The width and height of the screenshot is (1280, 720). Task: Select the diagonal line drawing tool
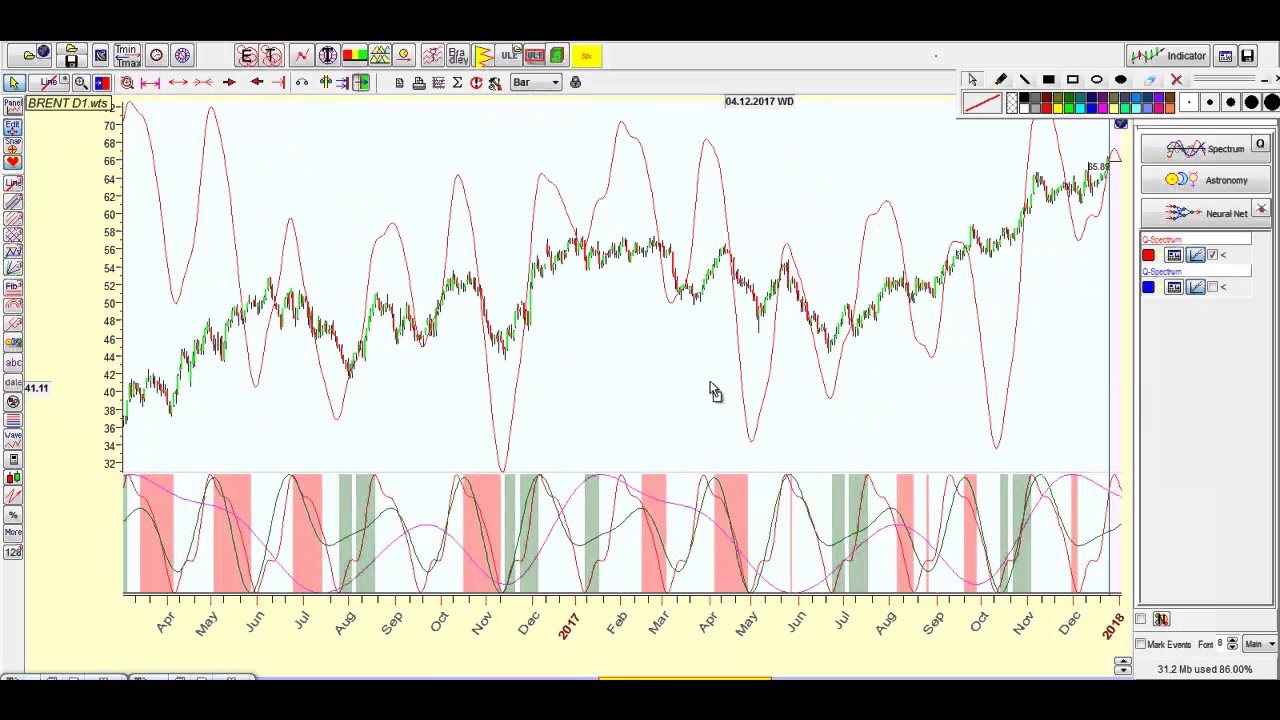(x=1025, y=79)
